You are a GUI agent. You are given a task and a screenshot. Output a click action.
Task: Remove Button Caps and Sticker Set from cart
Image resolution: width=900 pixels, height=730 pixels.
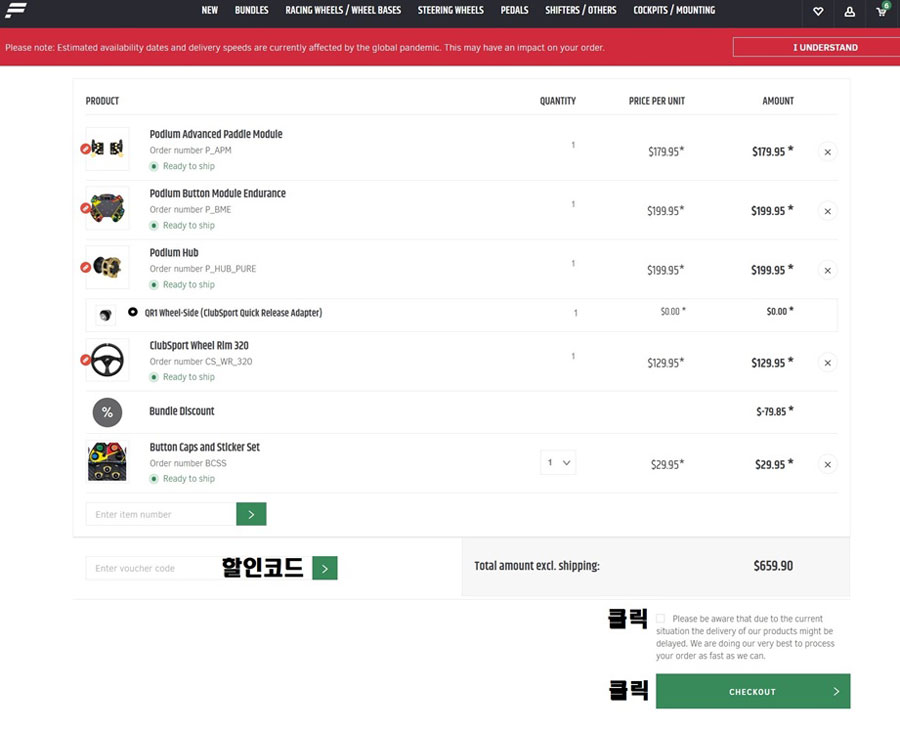(x=828, y=464)
